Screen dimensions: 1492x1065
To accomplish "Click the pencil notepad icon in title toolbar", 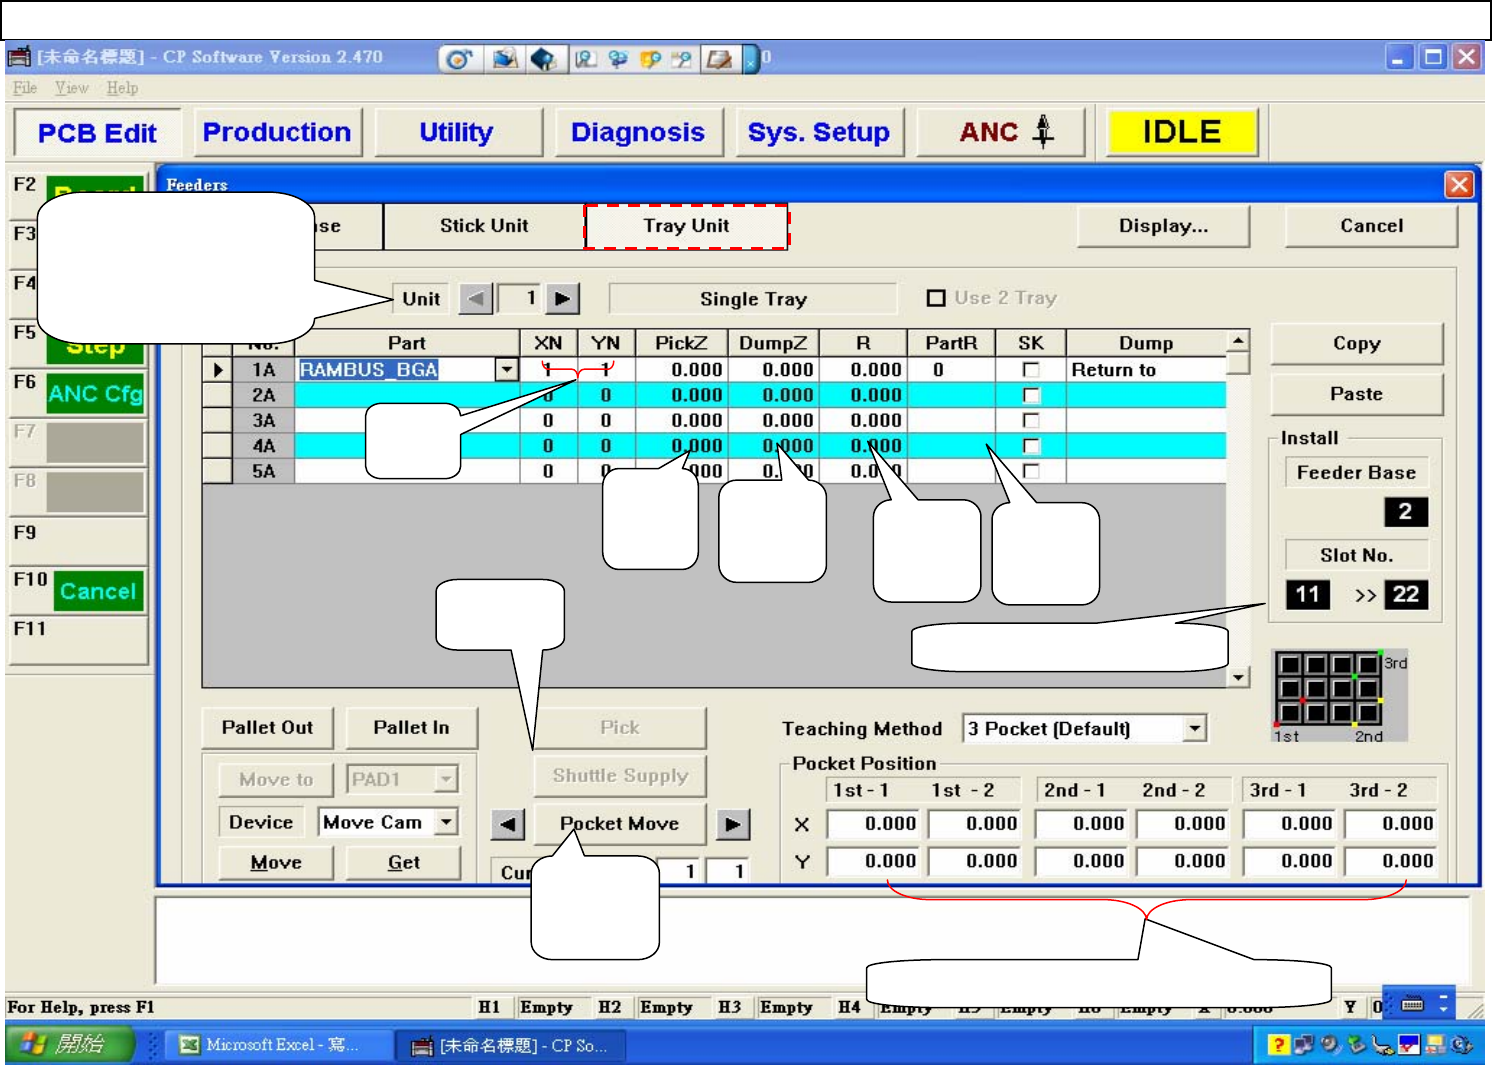I will tap(718, 59).
